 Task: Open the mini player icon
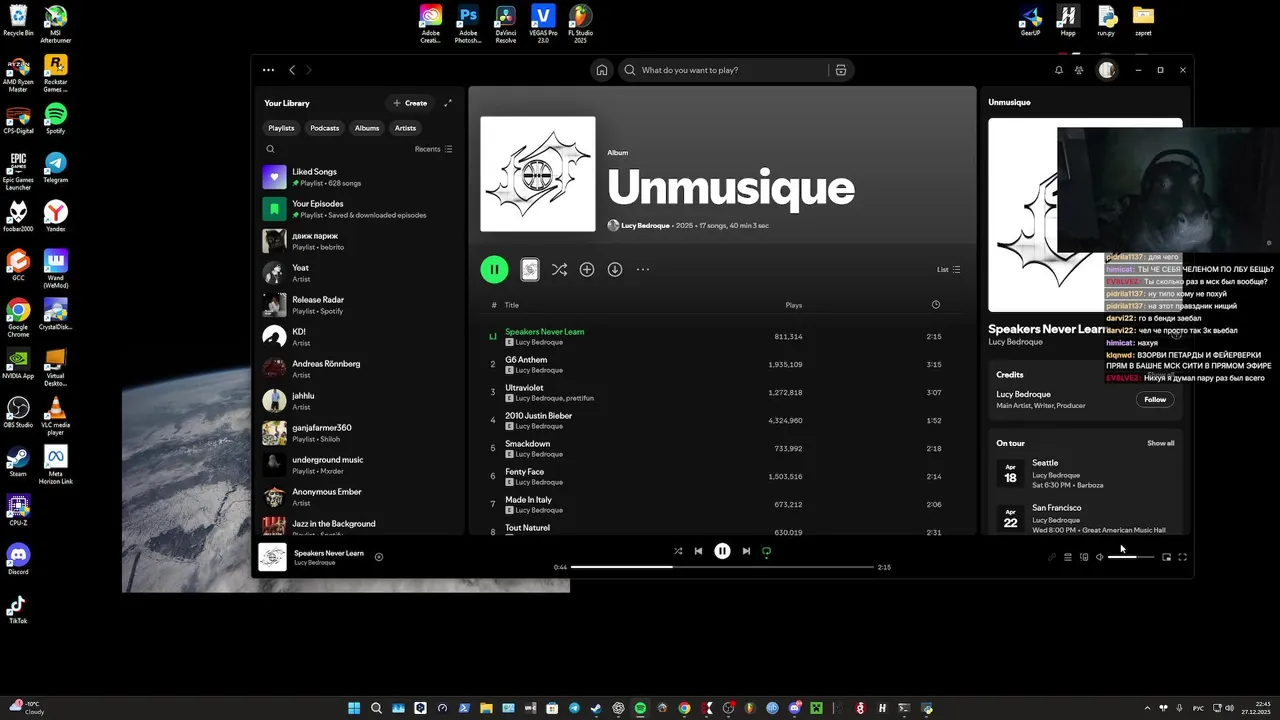click(1166, 557)
